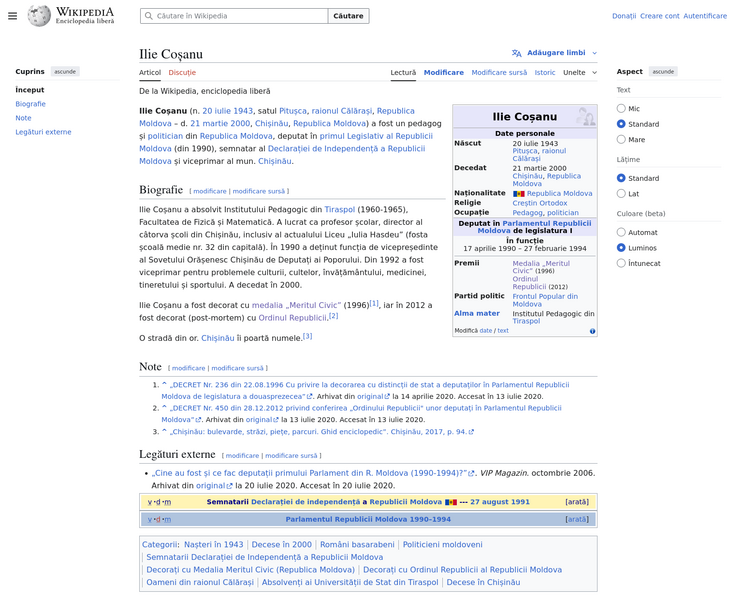The width and height of the screenshot is (744, 600).
Task: Click the Căutare search button
Action: (348, 16)
